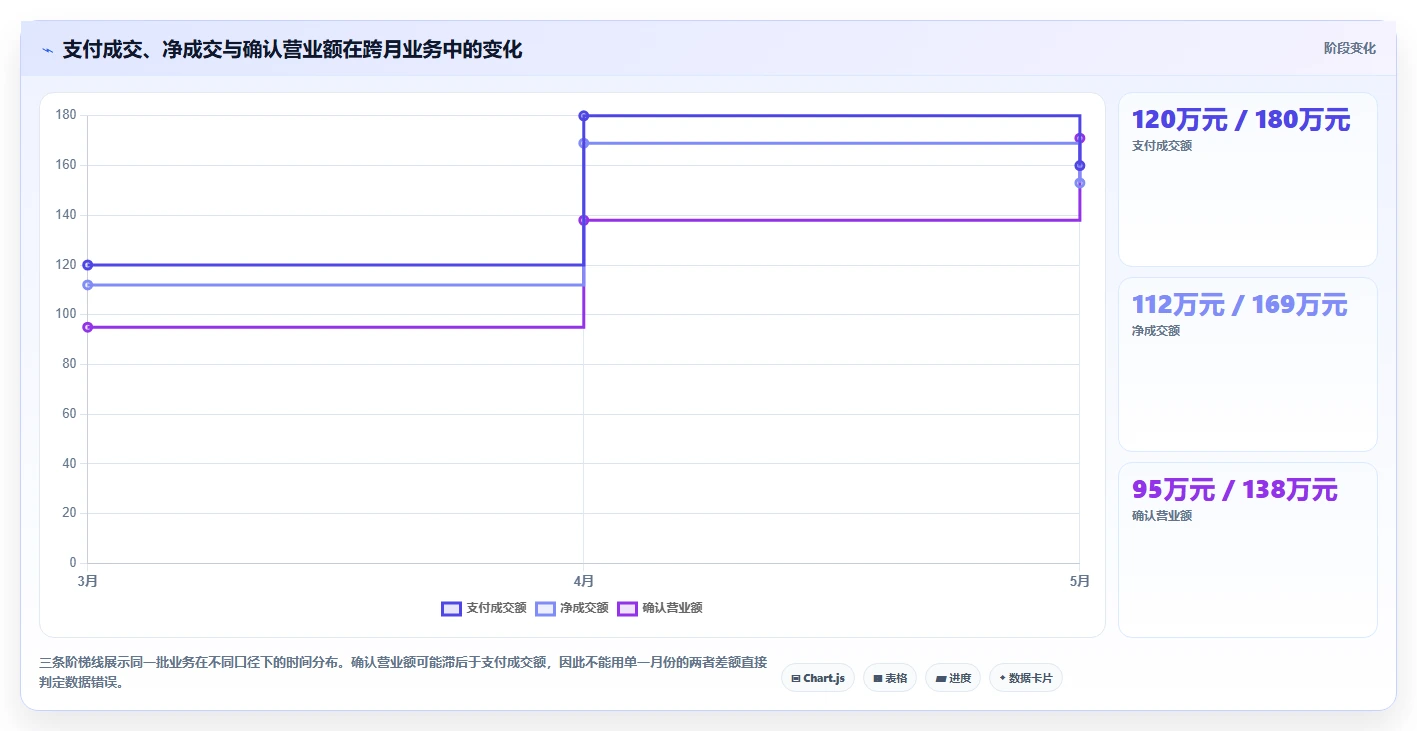This screenshot has height=731, width=1417.
Task: Click the 5月 x-axis label
Action: pos(1079,581)
